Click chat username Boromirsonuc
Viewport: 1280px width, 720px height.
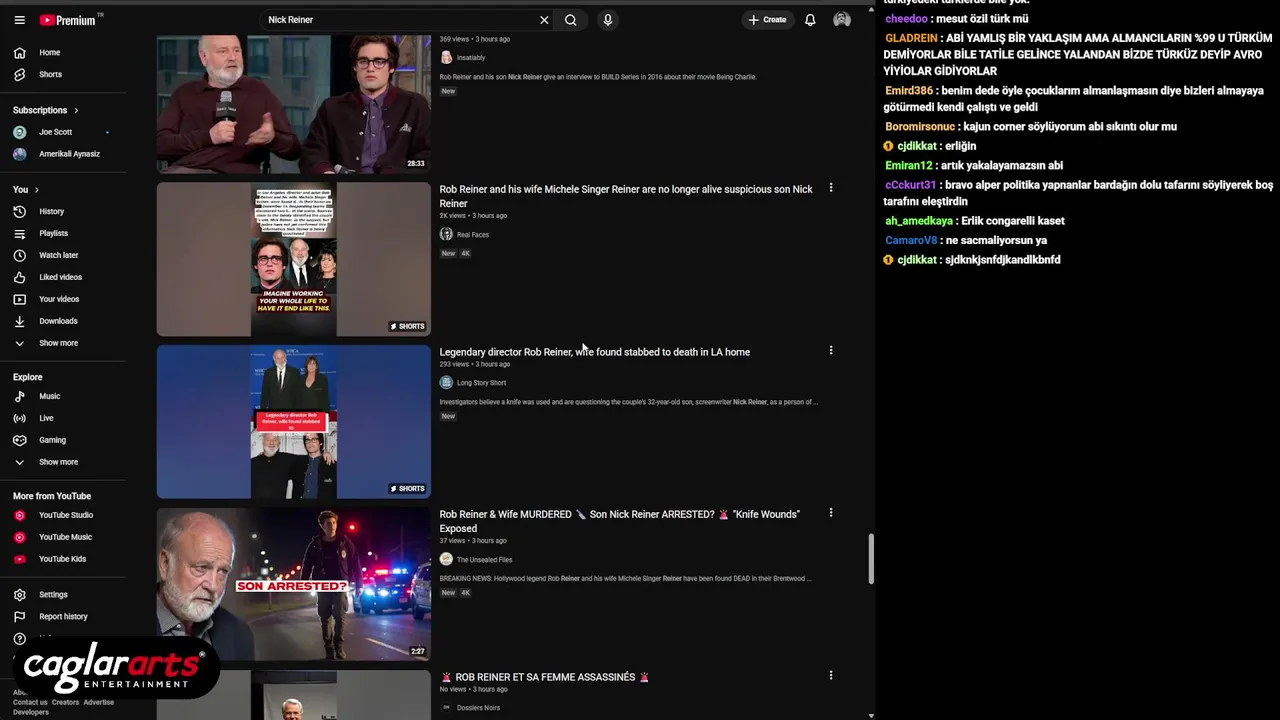pos(920,127)
